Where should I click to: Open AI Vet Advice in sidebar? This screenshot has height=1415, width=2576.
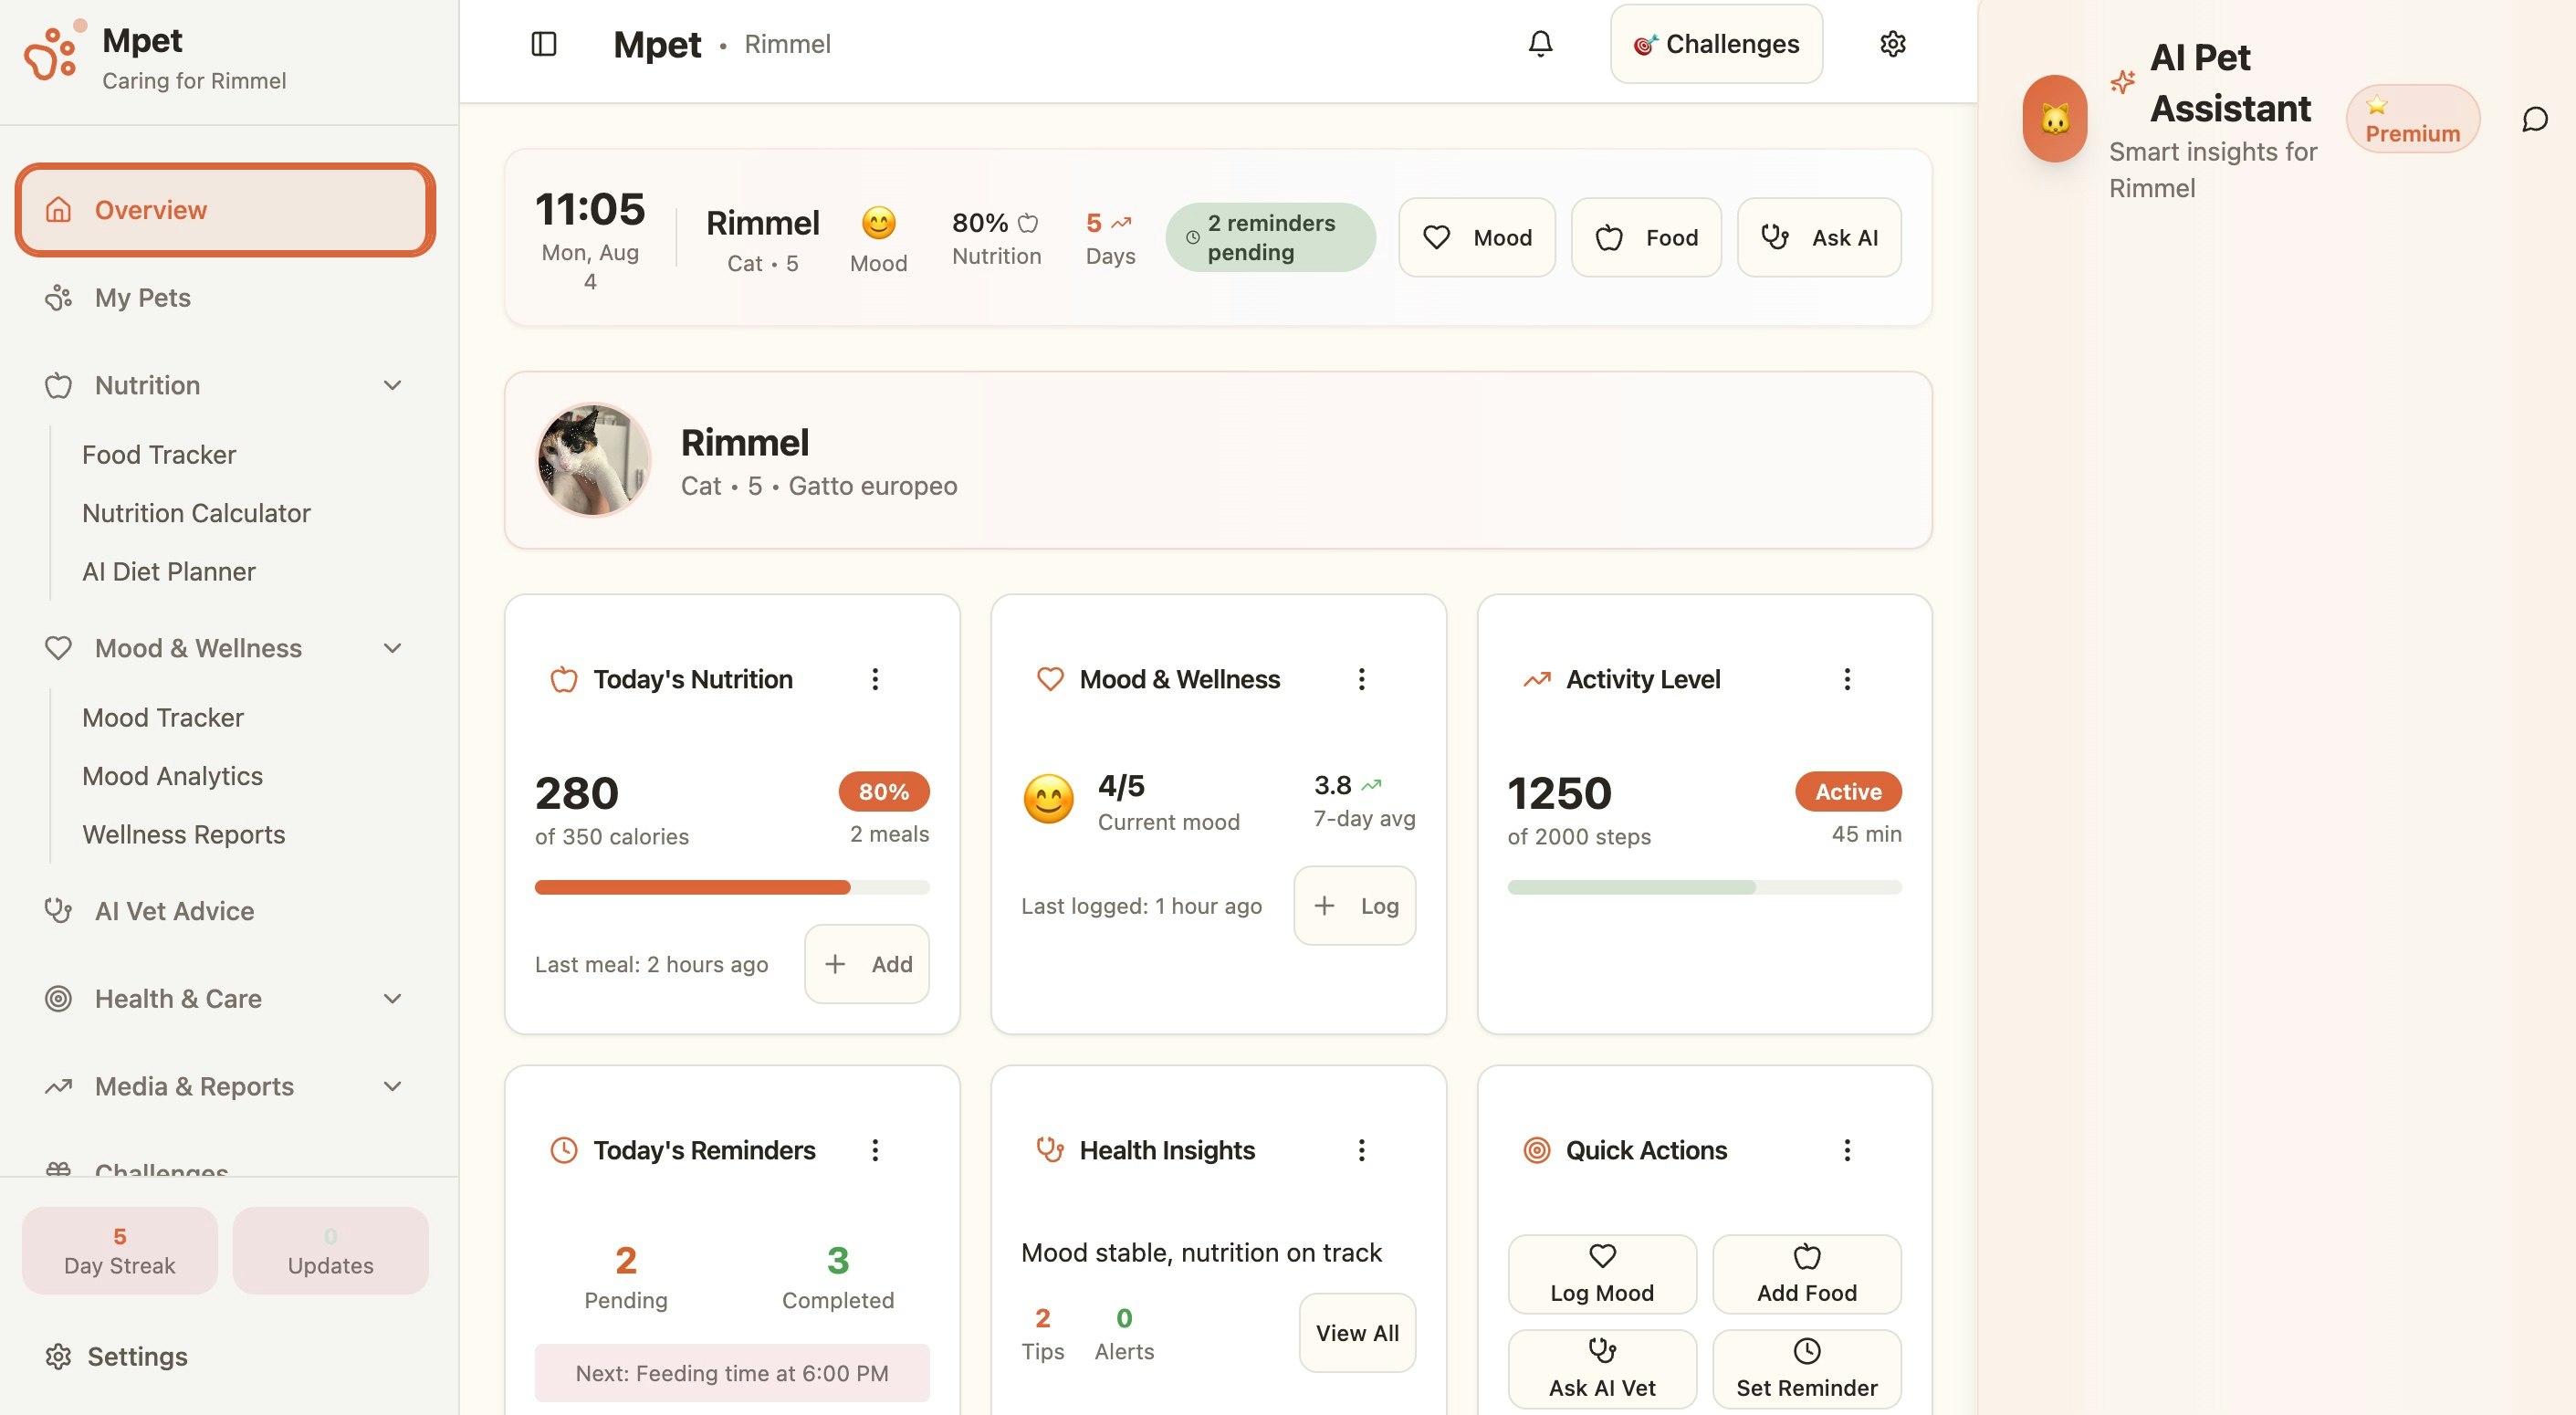click(225, 910)
